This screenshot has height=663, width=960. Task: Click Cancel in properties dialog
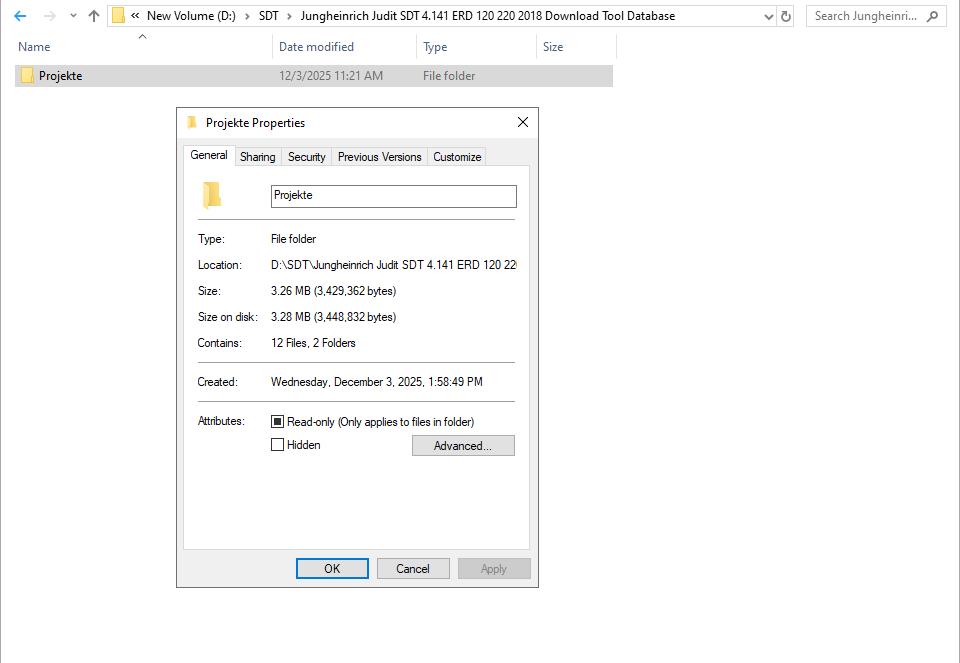413,569
